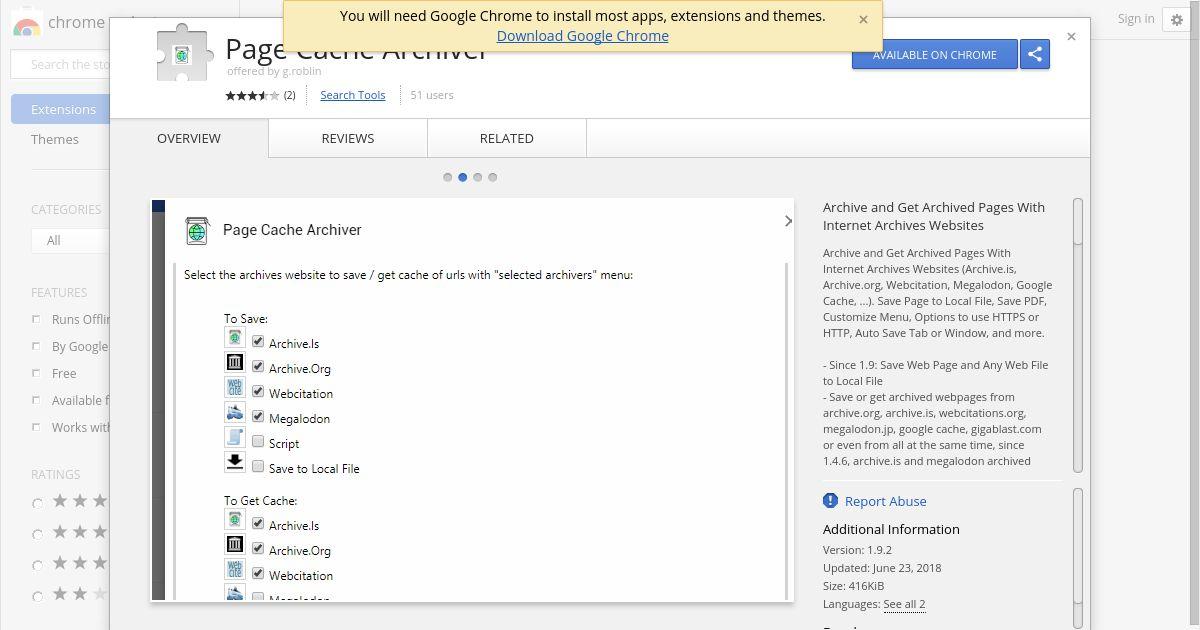Open the settings gear menu
Image resolution: width=1200 pixels, height=630 pixels.
pyautogui.click(x=1177, y=19)
